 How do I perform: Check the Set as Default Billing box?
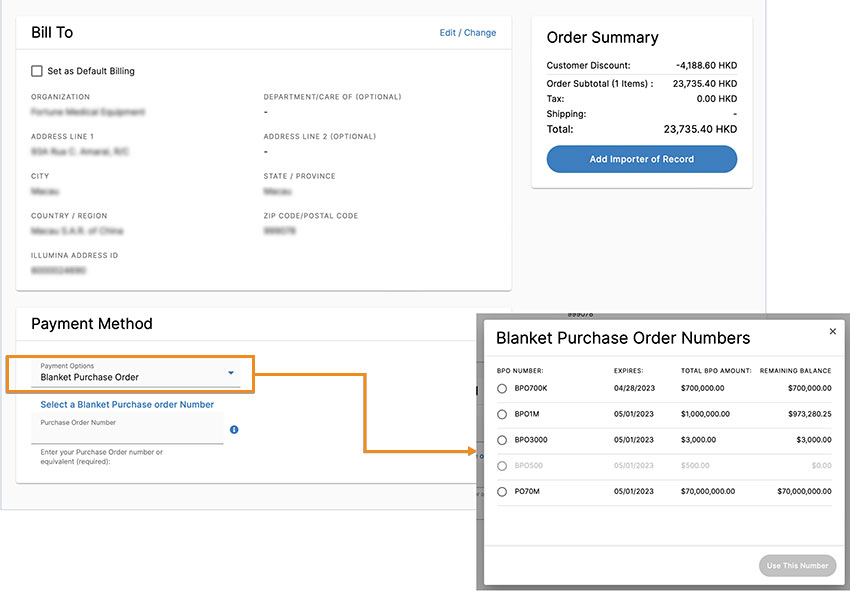pos(37,71)
